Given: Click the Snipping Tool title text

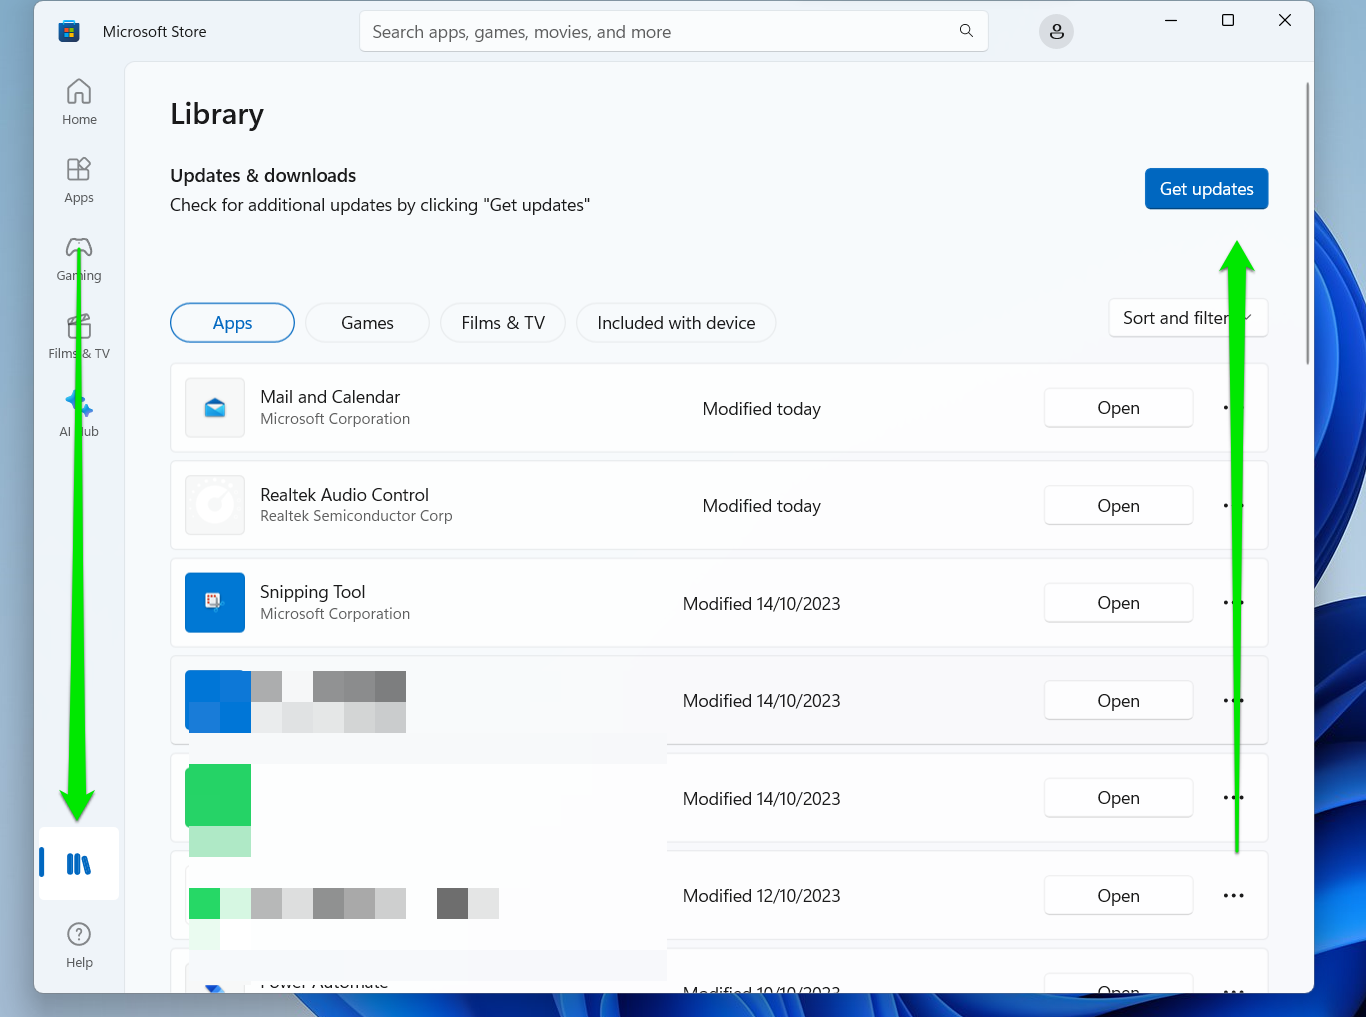Looking at the screenshot, I should [313, 592].
